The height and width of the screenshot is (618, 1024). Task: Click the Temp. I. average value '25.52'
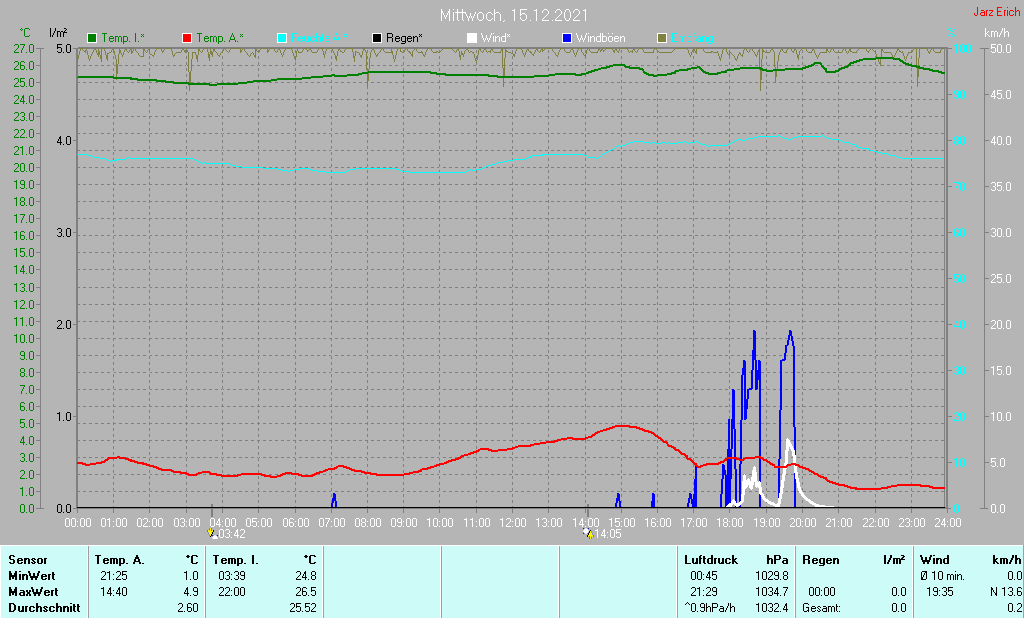(303, 607)
